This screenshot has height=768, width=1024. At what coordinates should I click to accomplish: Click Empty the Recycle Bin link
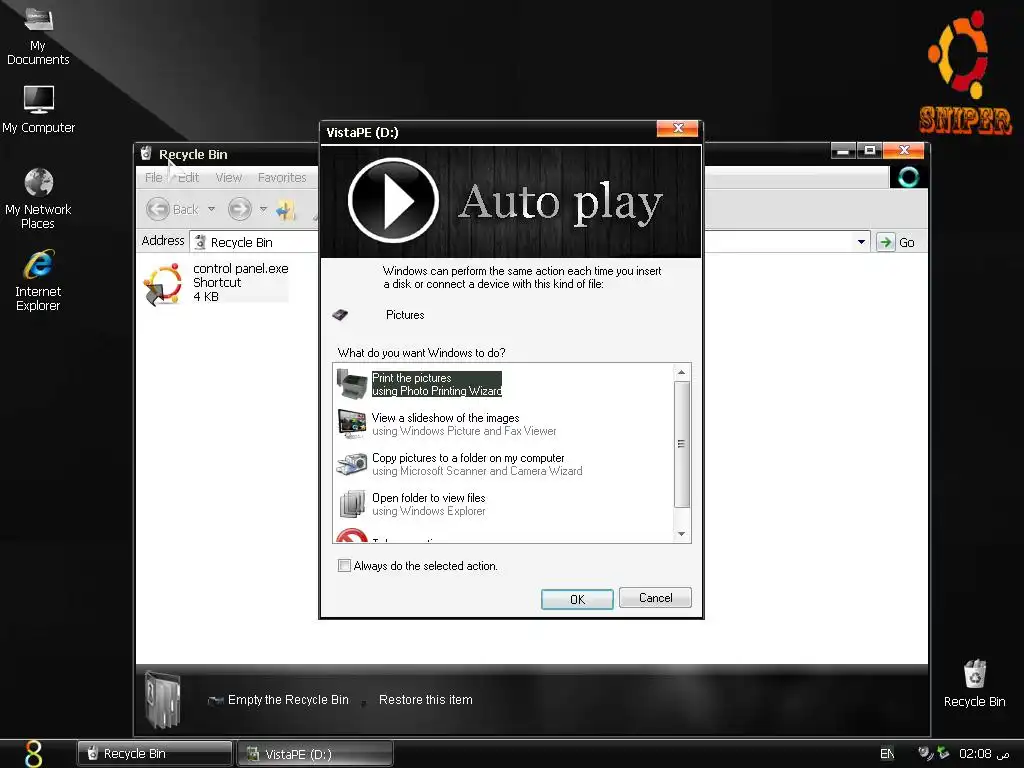pos(288,699)
